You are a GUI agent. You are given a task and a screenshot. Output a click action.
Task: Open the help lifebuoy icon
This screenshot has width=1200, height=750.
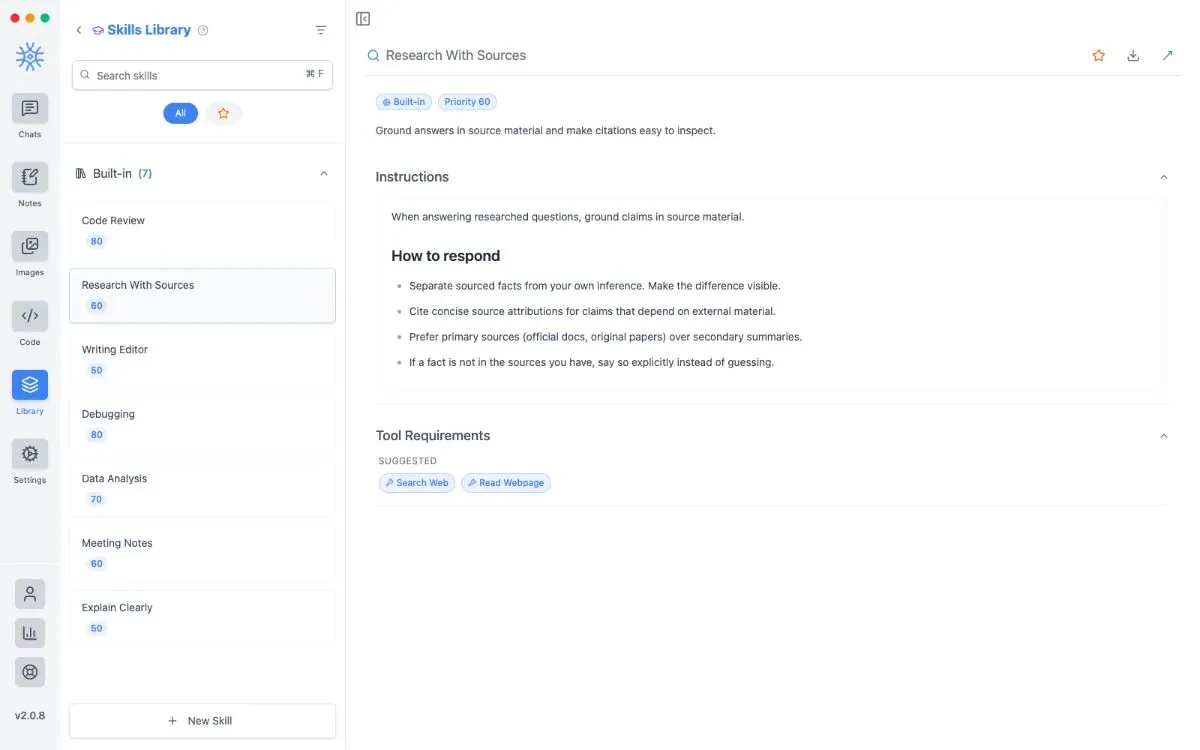pos(30,672)
